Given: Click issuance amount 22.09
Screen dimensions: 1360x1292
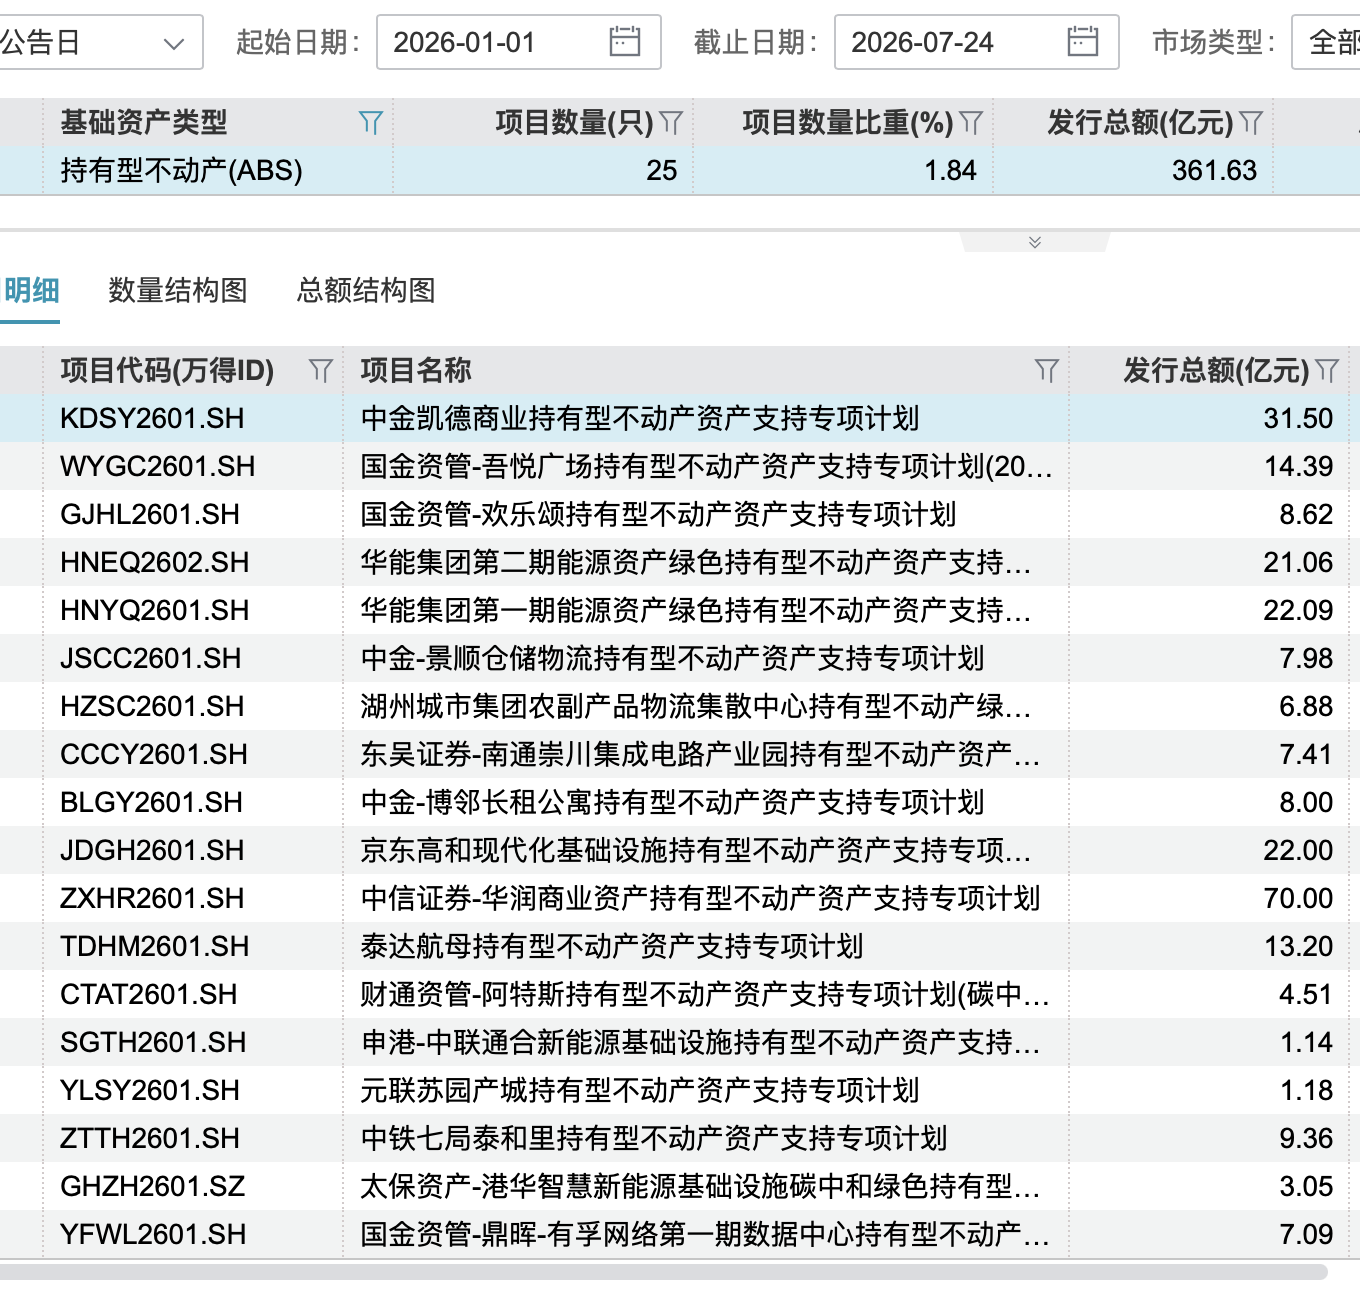Looking at the screenshot, I should coord(1298,611).
